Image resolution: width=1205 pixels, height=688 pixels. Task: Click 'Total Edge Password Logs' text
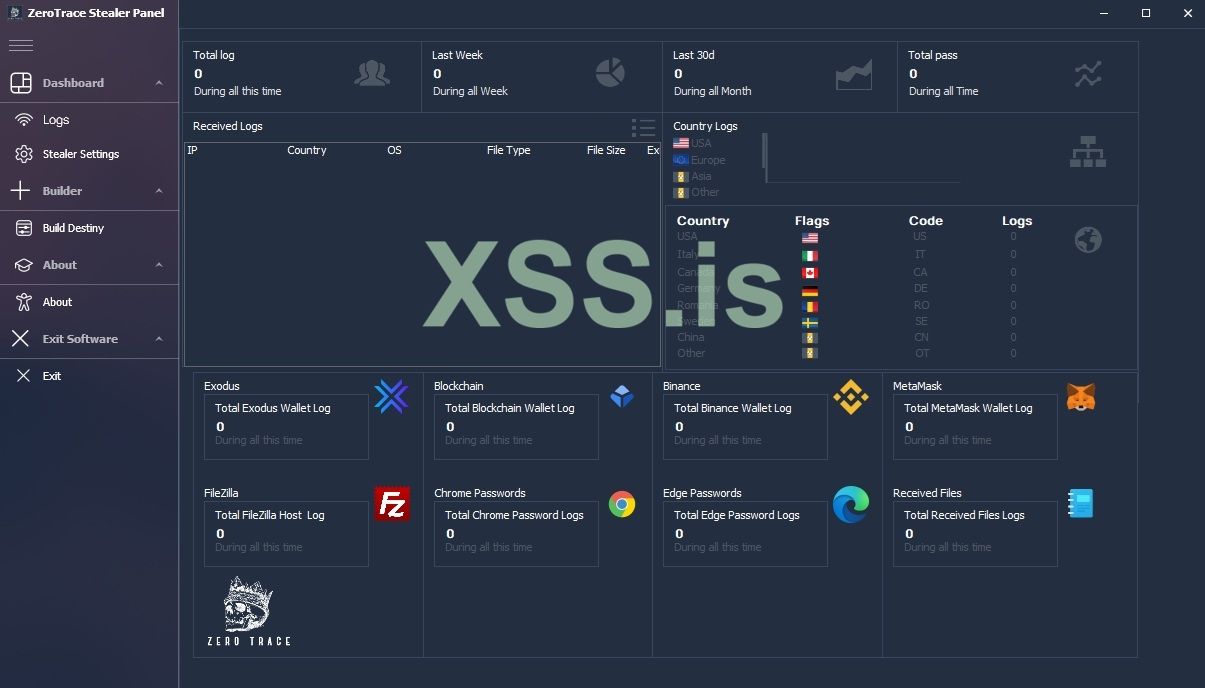point(737,515)
